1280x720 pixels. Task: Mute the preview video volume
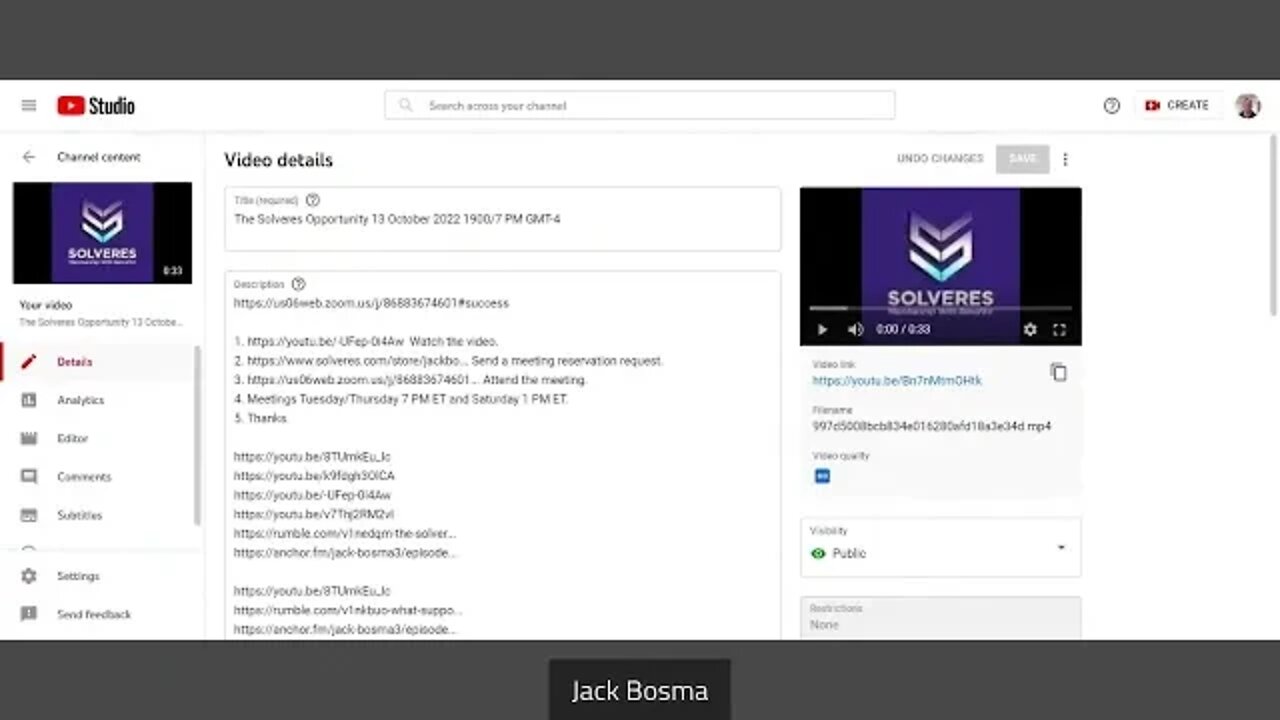coord(856,329)
